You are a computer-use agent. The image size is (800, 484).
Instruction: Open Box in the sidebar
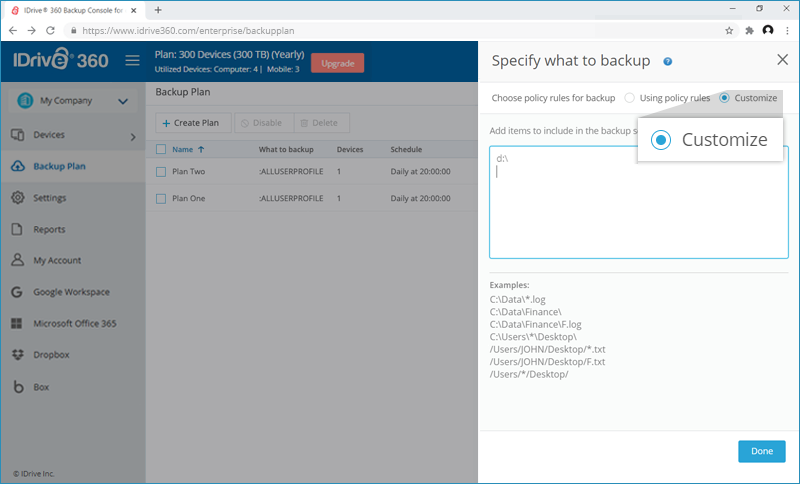coord(41,386)
